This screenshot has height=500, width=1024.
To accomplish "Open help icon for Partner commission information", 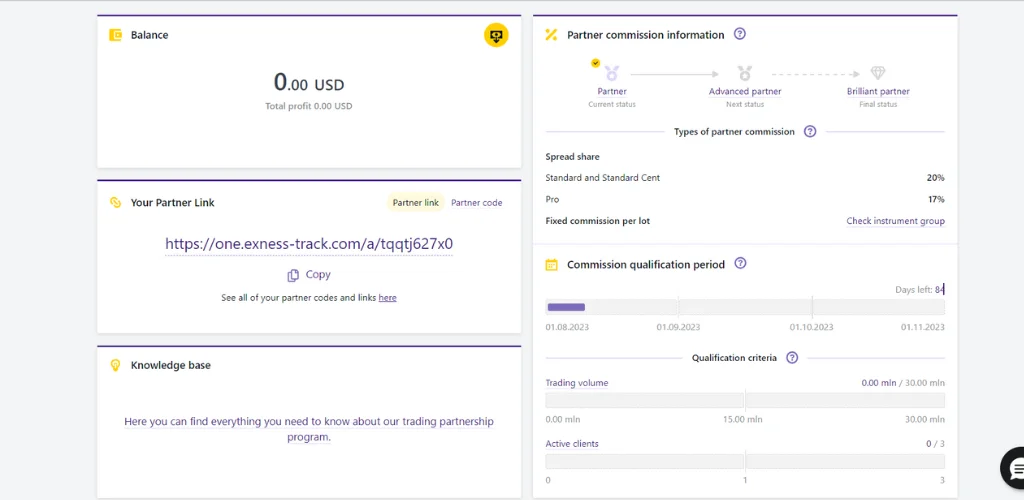I will (x=740, y=34).
